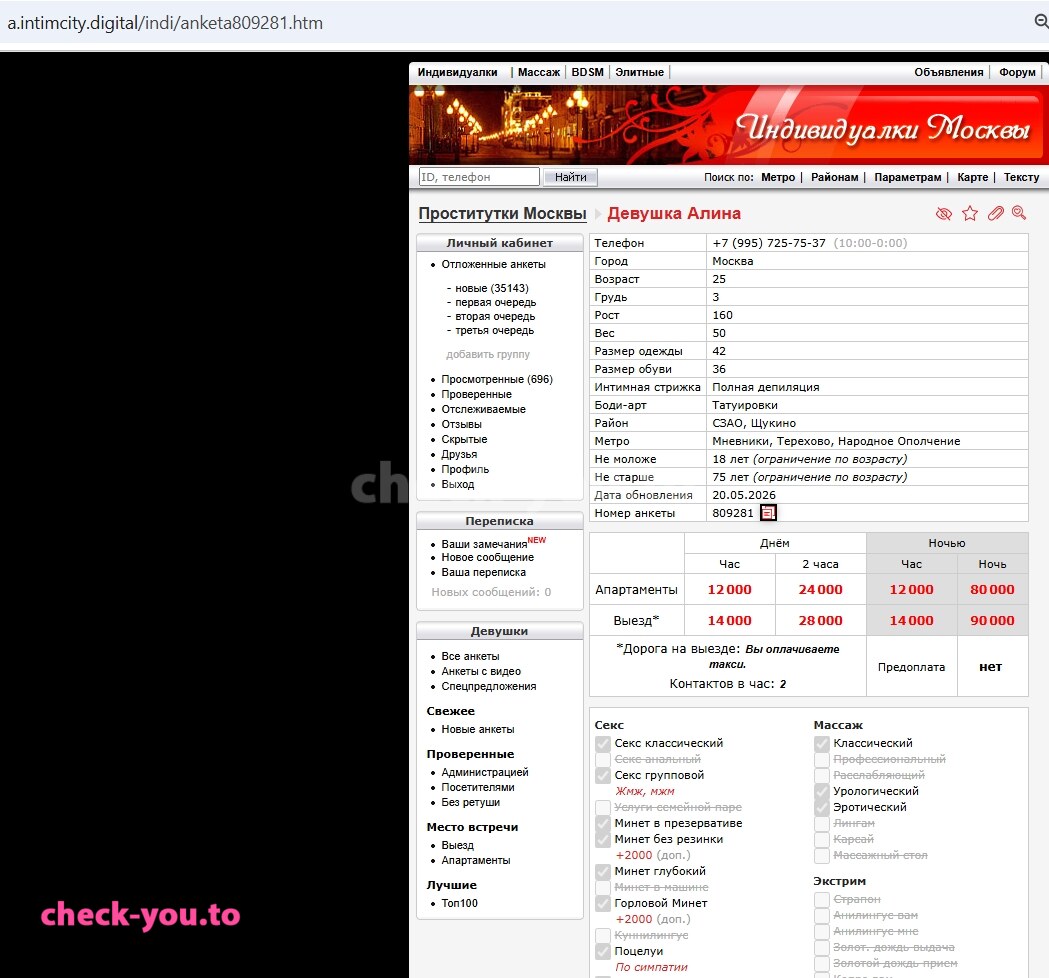Open 'Новое сообщение' in Переписка panel

coord(487,557)
